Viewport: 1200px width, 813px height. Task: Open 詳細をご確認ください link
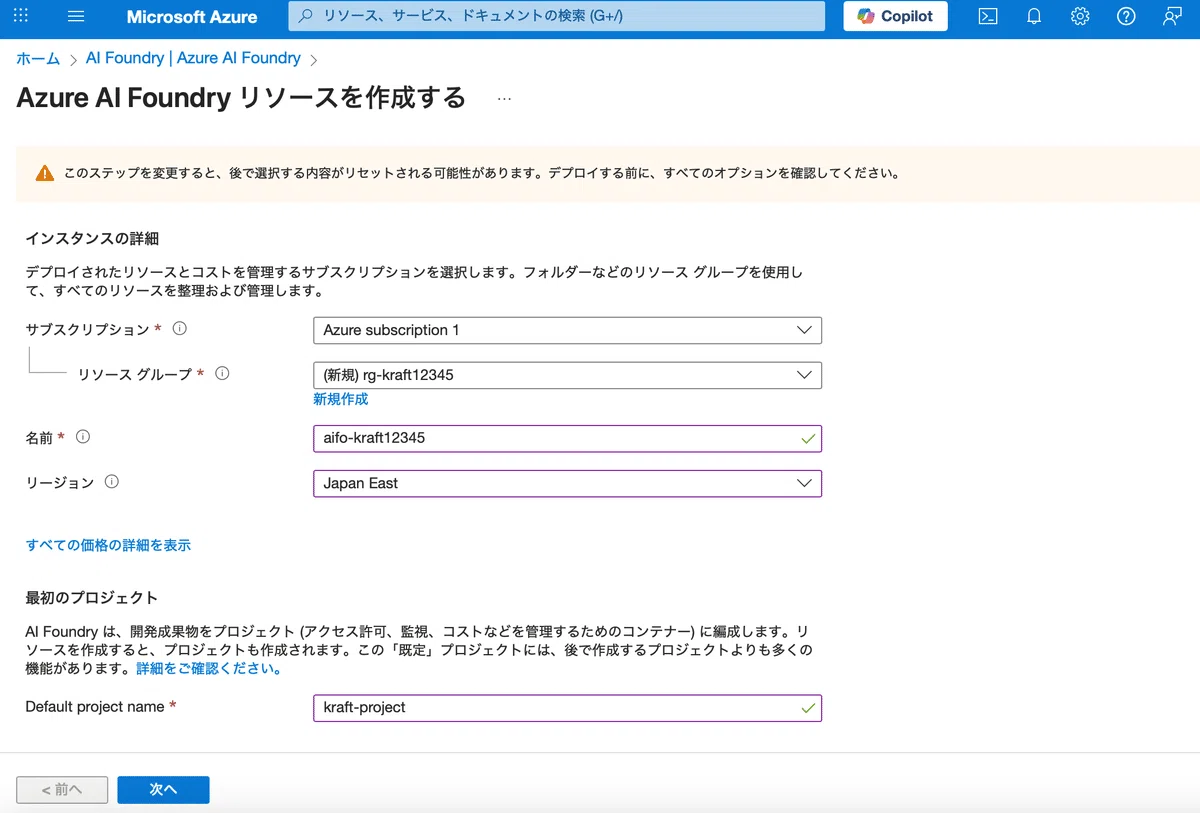208,668
